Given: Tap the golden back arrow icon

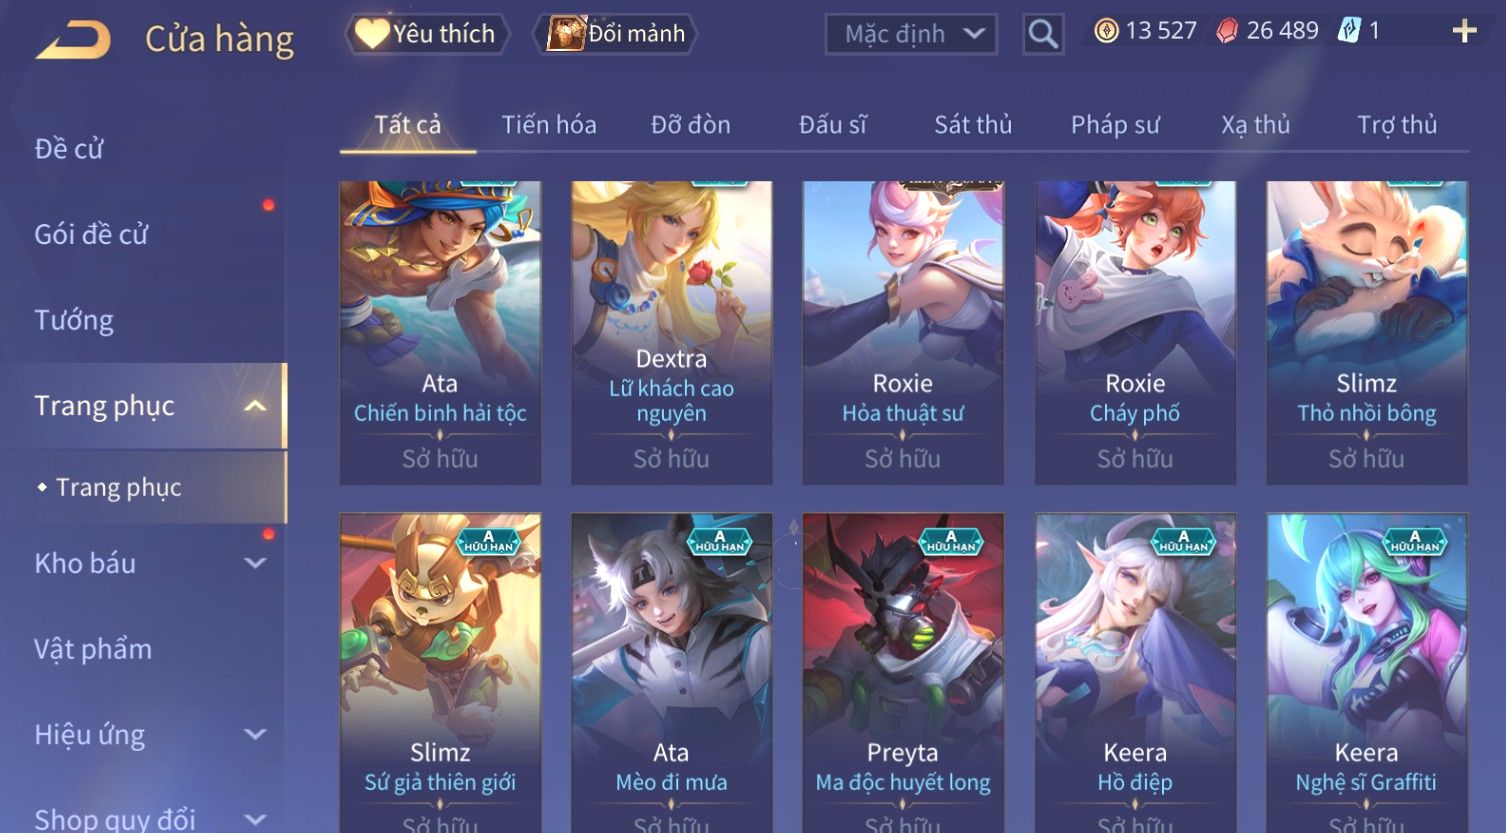Looking at the screenshot, I should click(73, 41).
